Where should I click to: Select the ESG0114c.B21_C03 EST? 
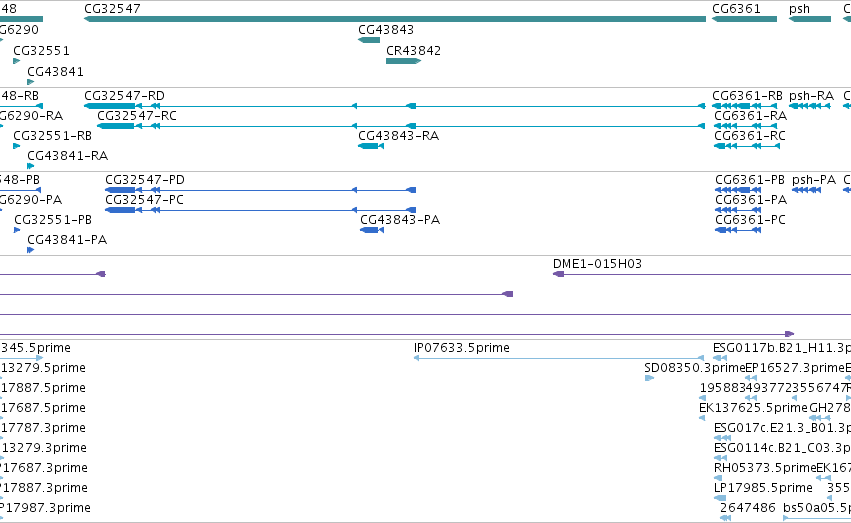tap(720, 458)
